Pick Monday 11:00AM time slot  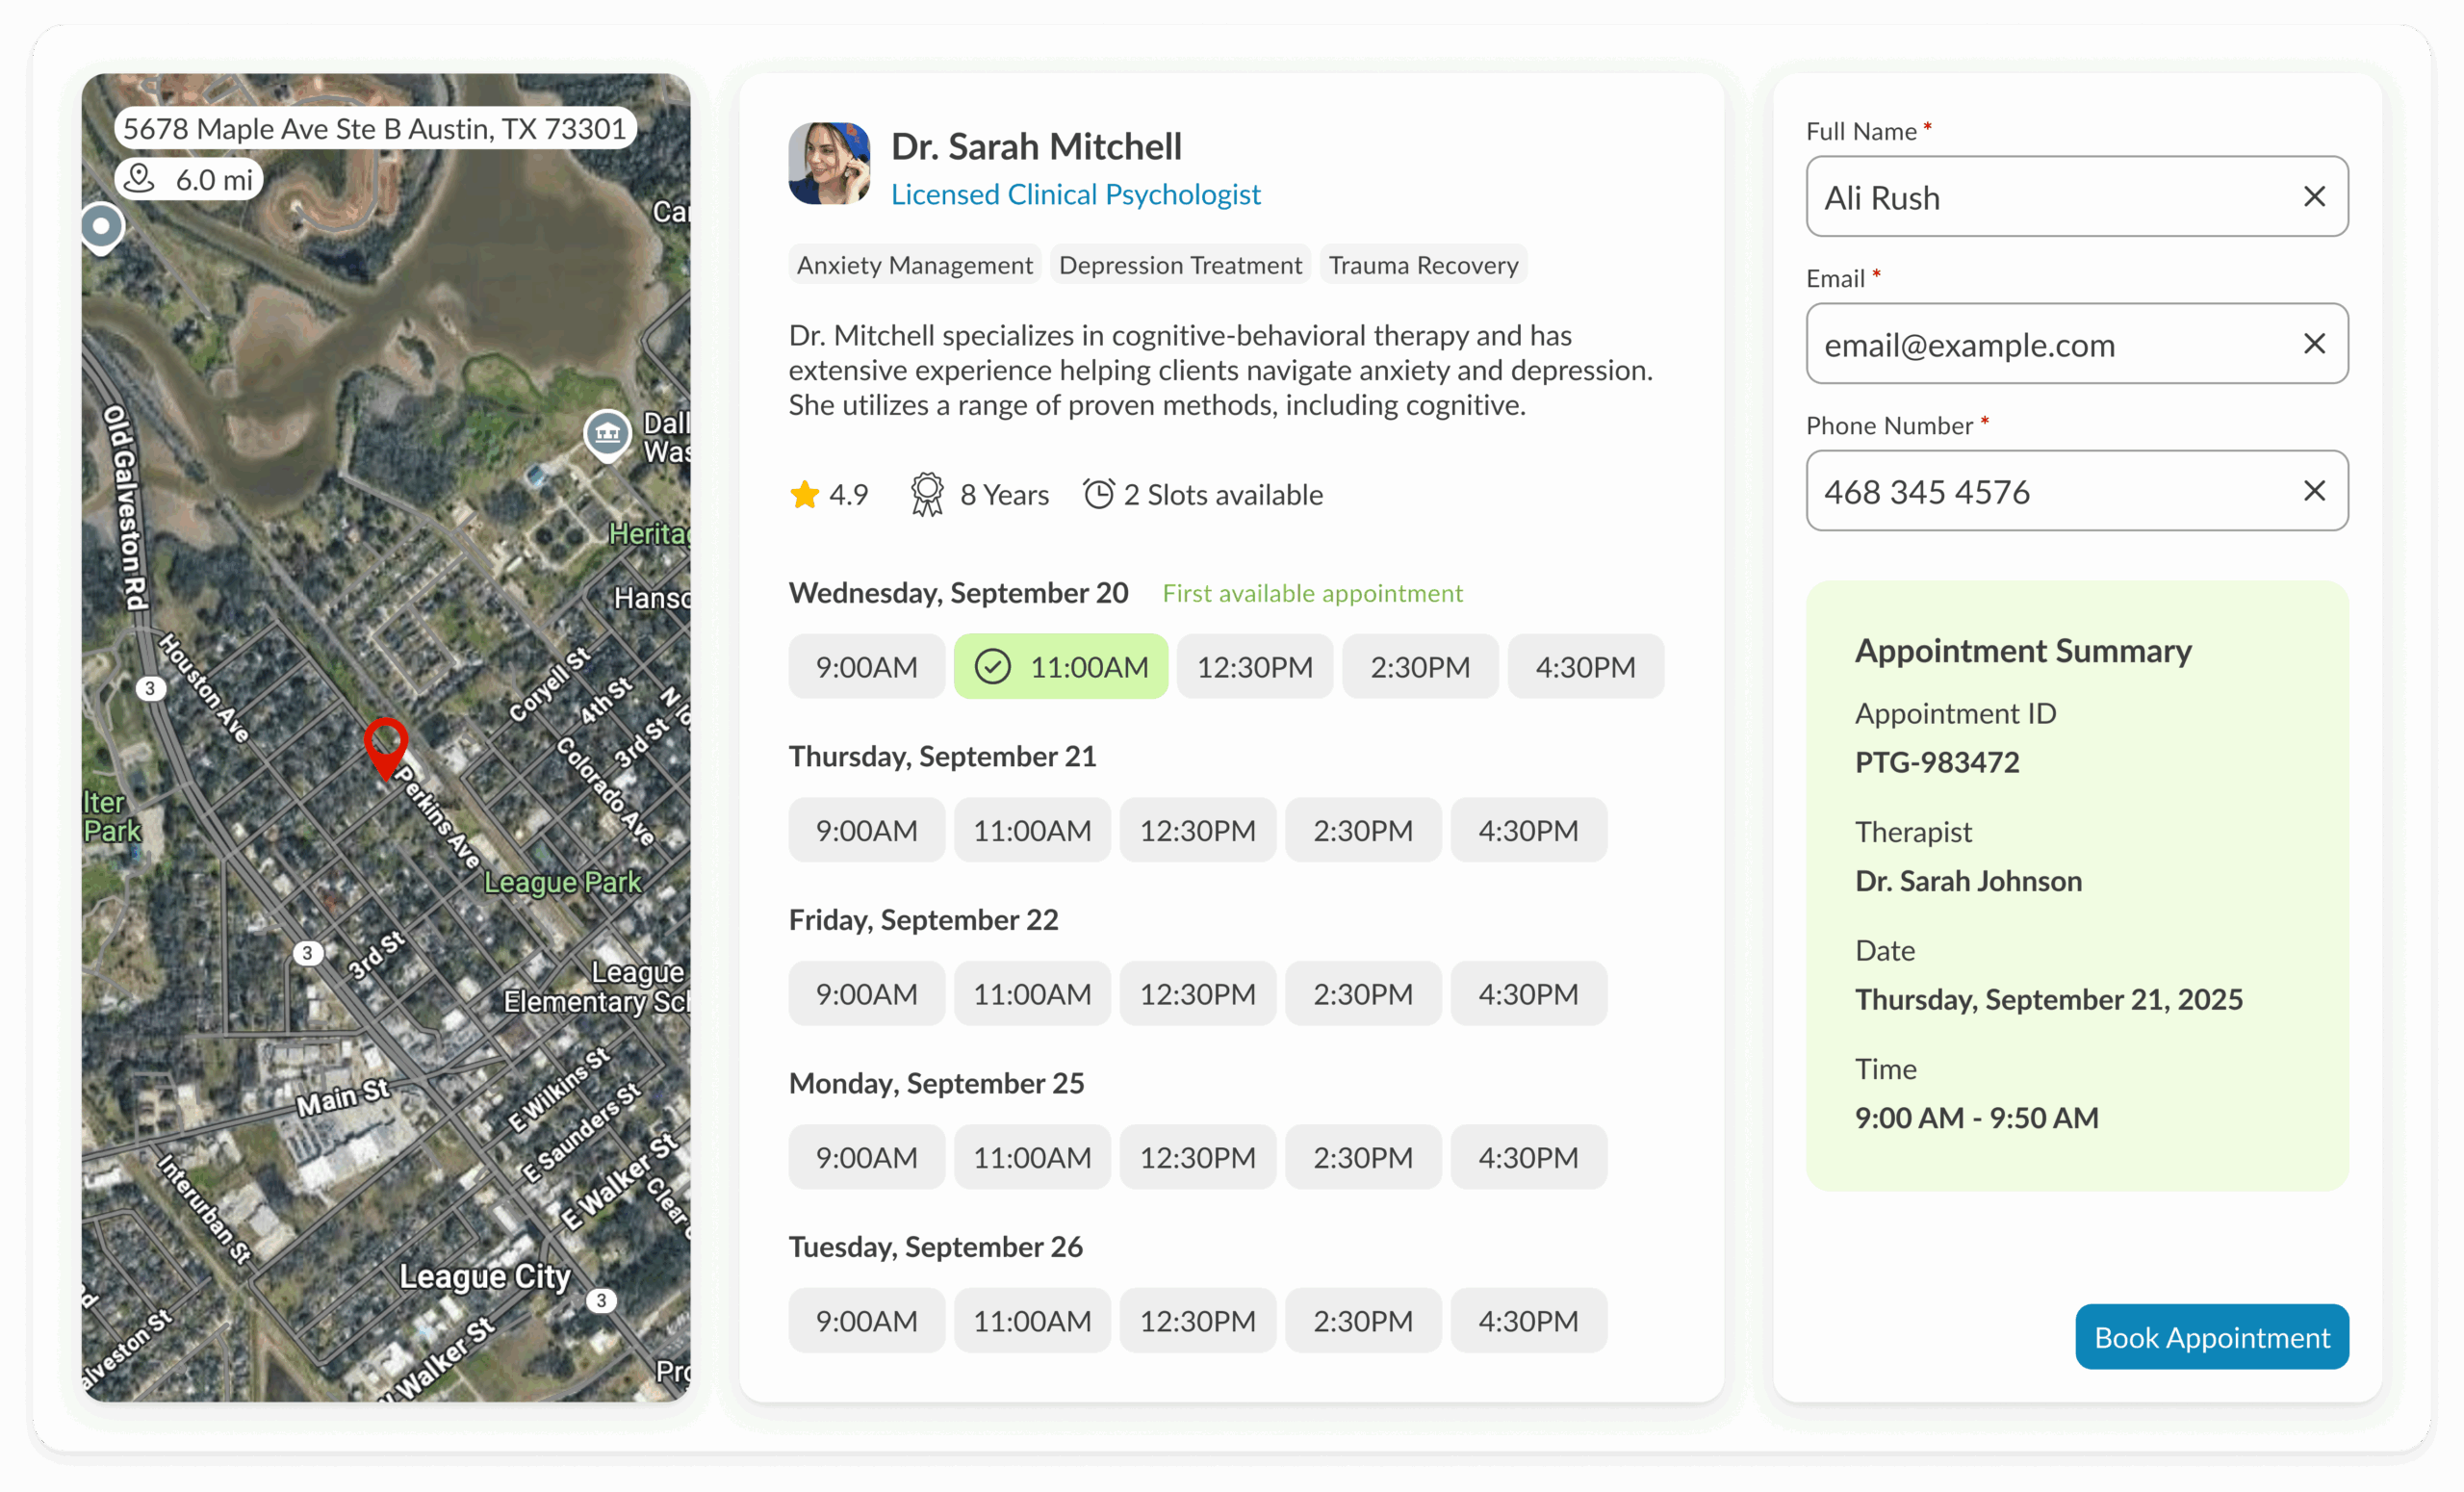pos(1032,1156)
